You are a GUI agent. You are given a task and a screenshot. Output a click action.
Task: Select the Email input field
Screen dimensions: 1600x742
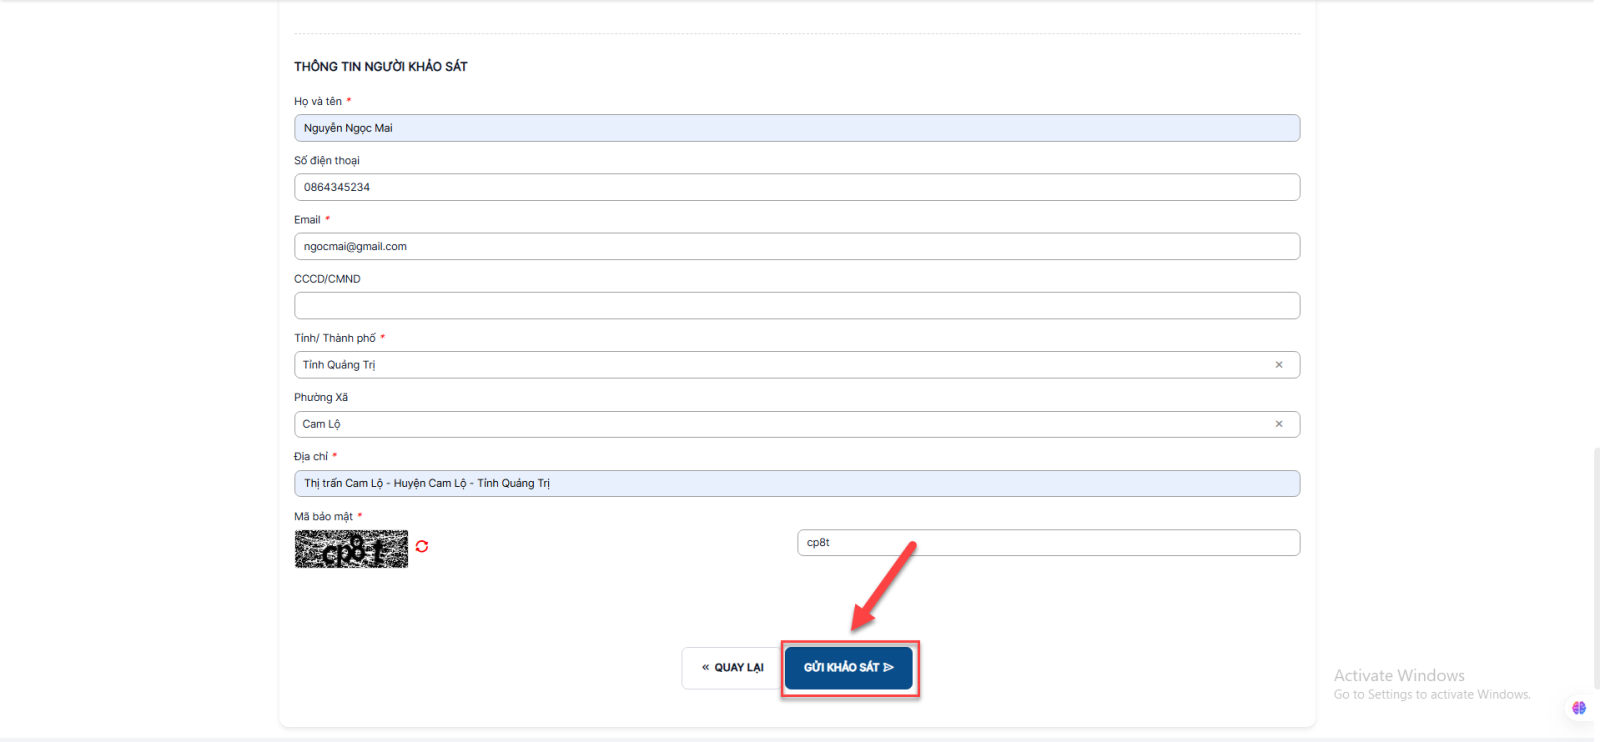tap(796, 246)
